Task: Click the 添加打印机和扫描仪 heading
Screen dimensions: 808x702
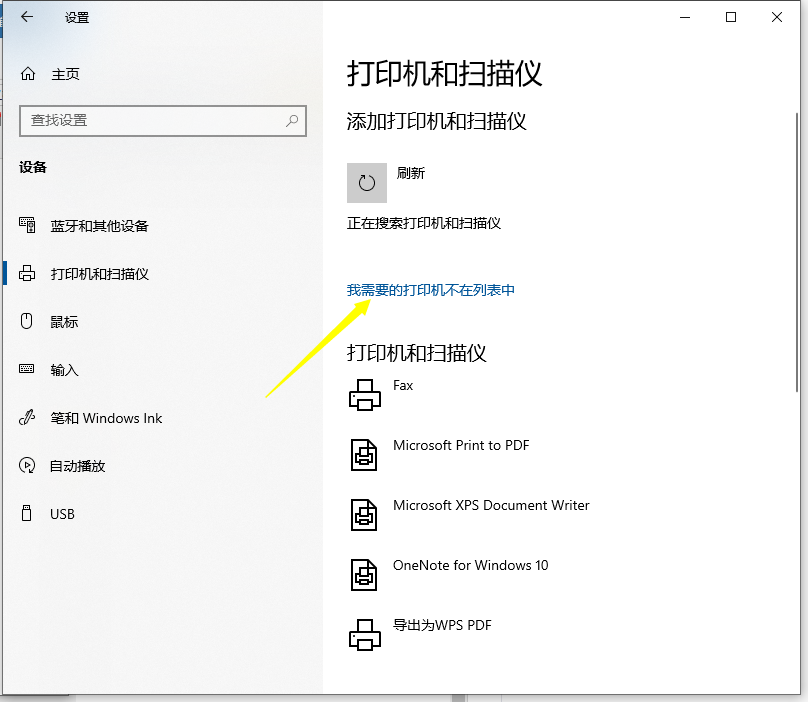Action: (x=436, y=122)
